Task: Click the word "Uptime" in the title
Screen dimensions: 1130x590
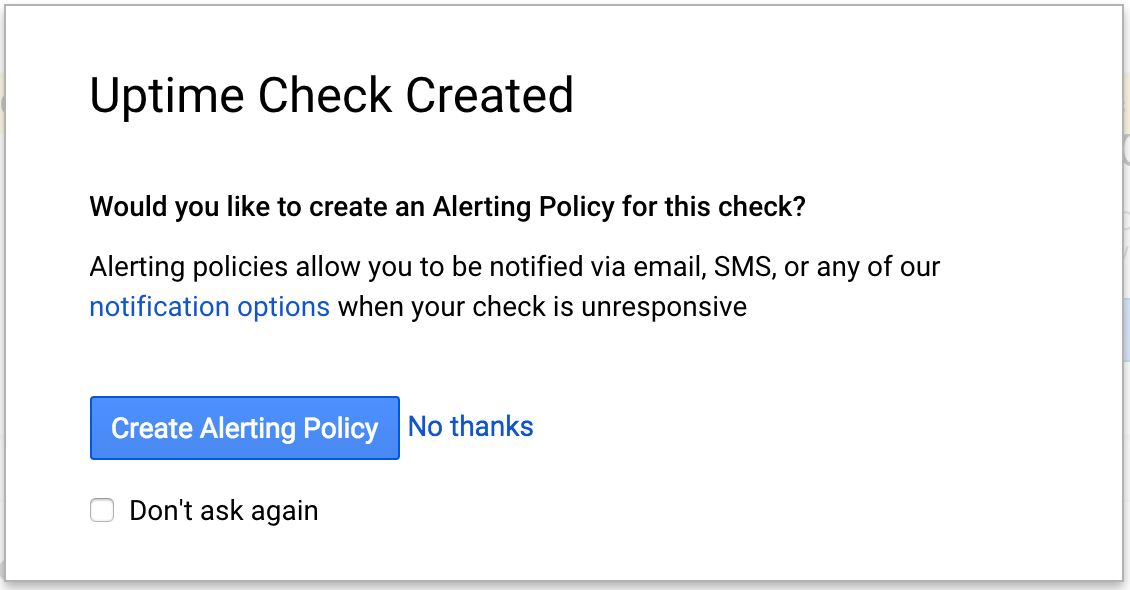Action: coord(166,96)
